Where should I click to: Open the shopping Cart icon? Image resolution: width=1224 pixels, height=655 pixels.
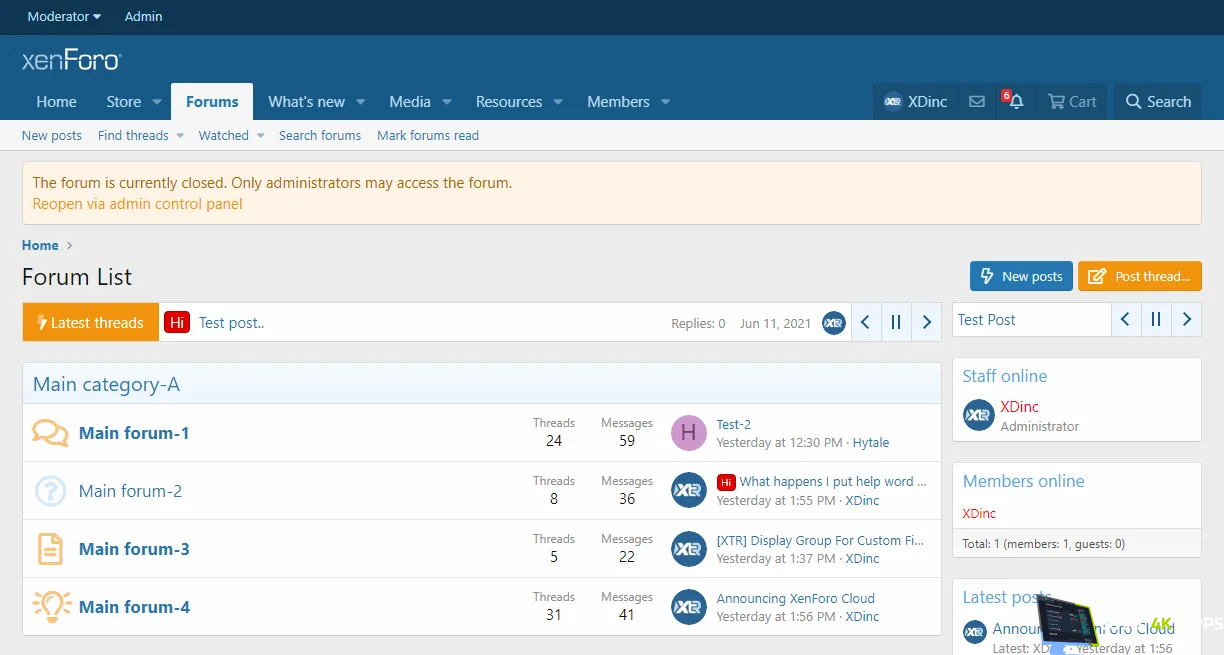coord(1072,101)
